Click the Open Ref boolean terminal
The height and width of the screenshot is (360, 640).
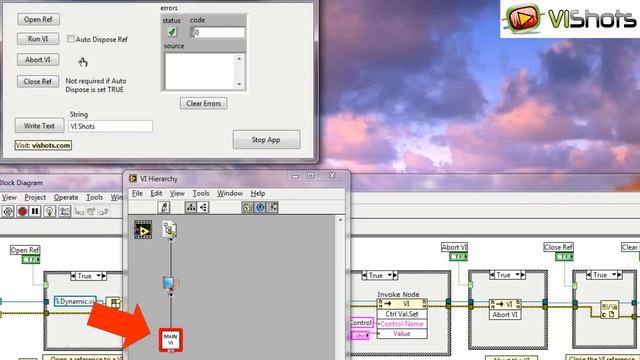31,259
